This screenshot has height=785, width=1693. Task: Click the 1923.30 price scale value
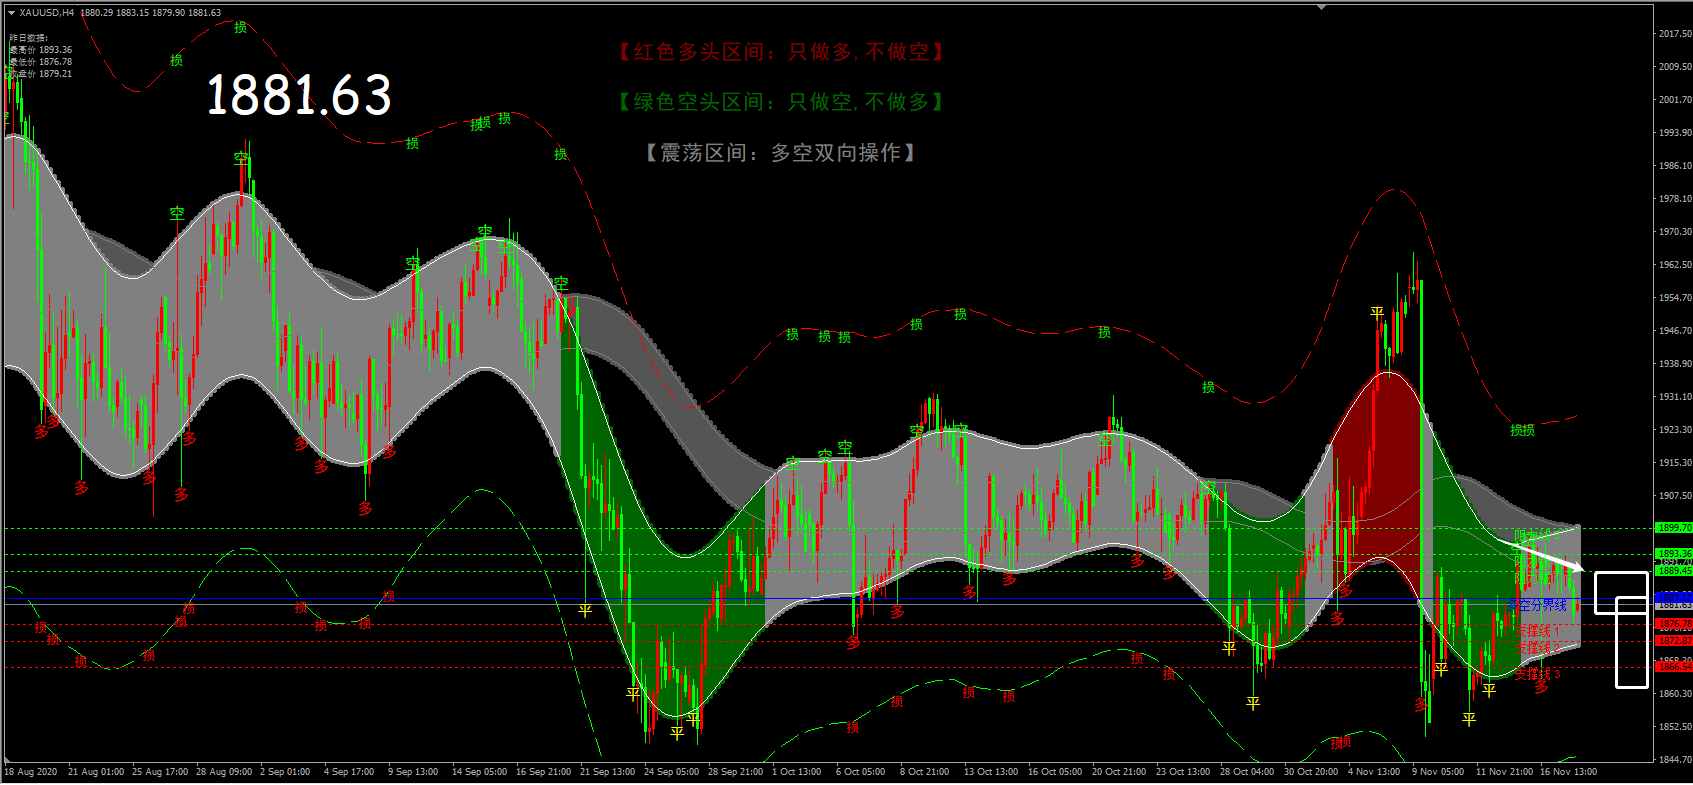click(1675, 430)
